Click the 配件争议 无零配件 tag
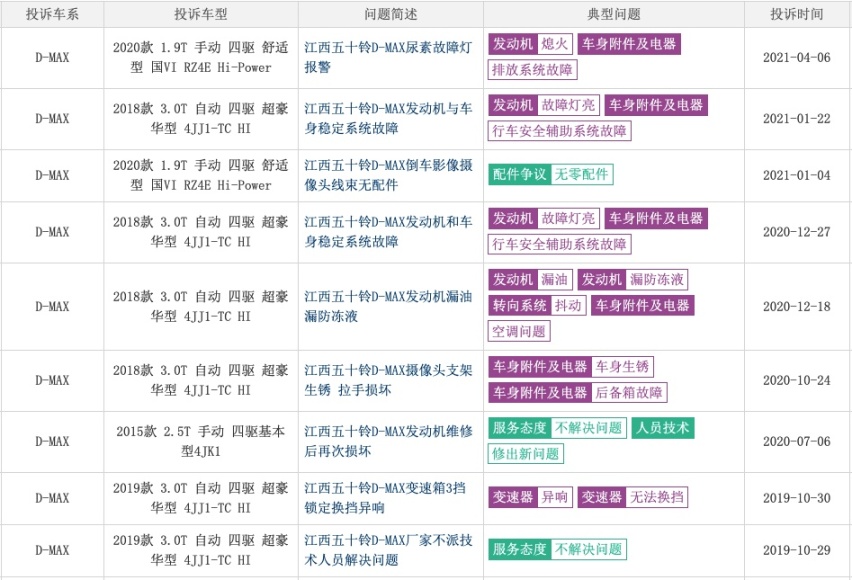Image resolution: width=852 pixels, height=580 pixels. click(x=550, y=174)
